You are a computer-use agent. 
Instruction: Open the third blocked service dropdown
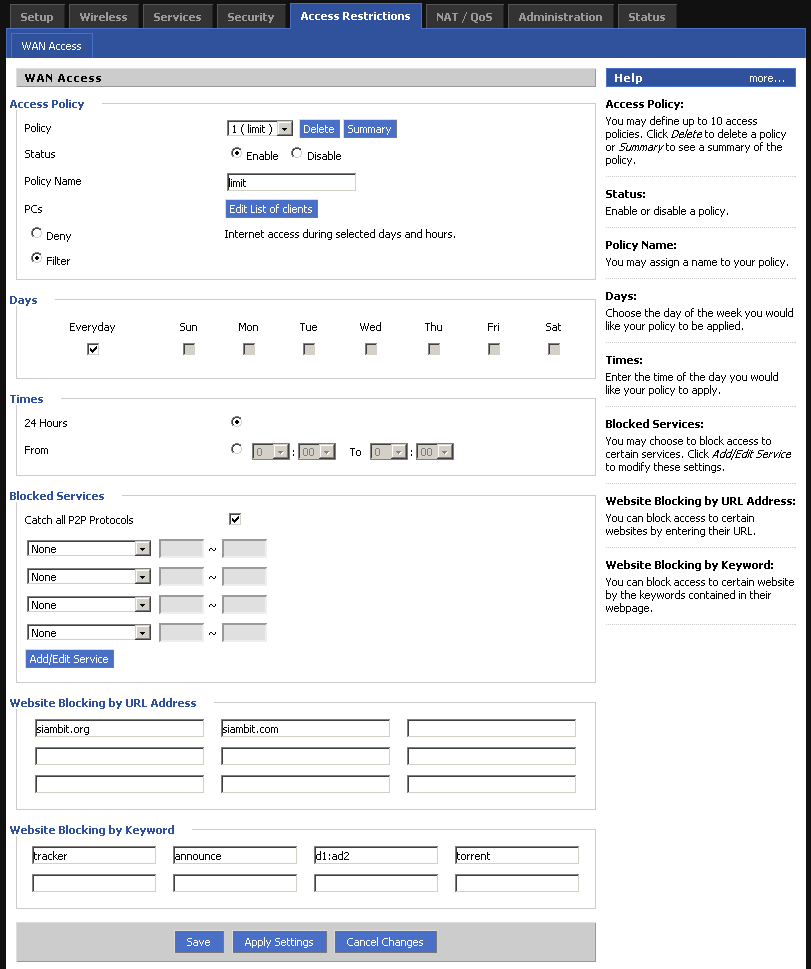[89, 605]
